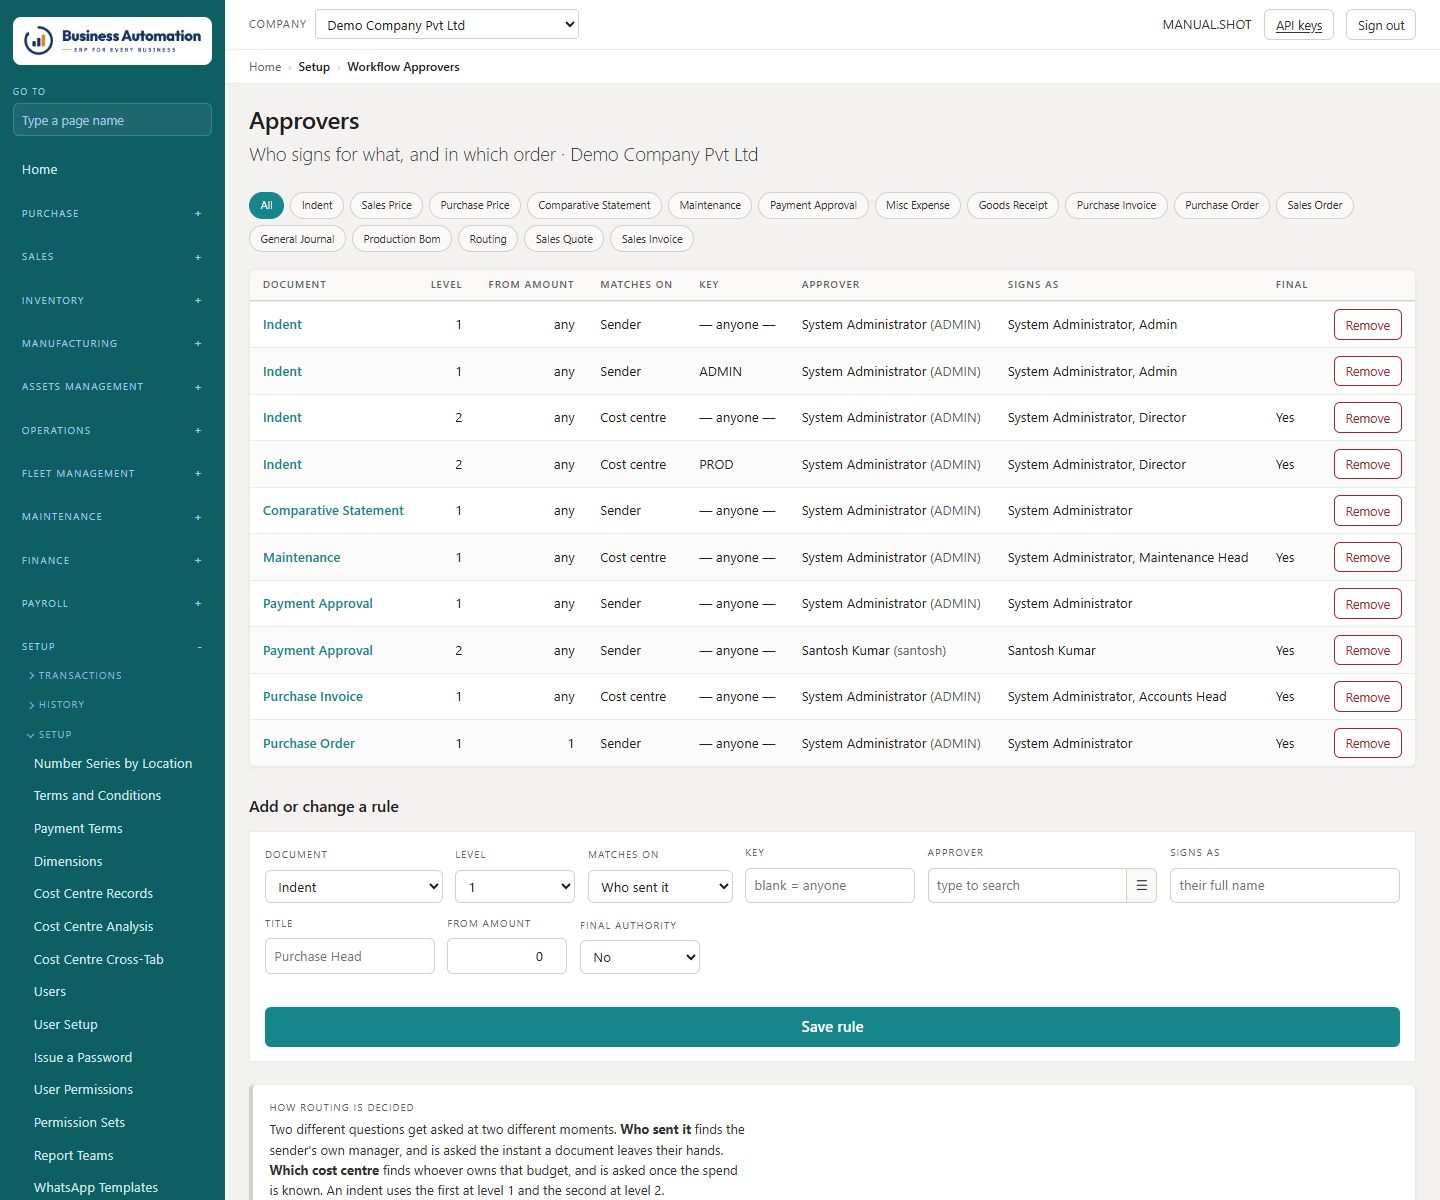1440x1200 pixels.
Task: Click Sign out
Action: click(1381, 25)
